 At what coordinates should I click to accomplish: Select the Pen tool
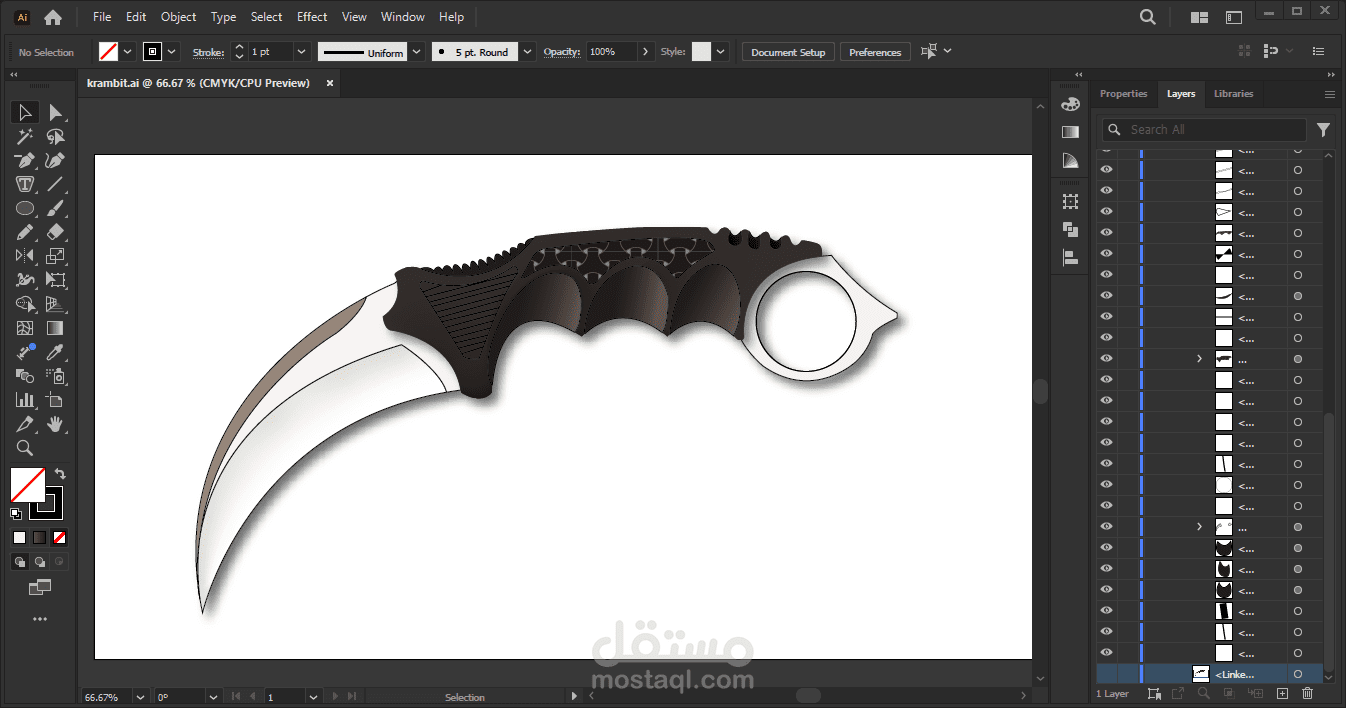[x=25, y=161]
